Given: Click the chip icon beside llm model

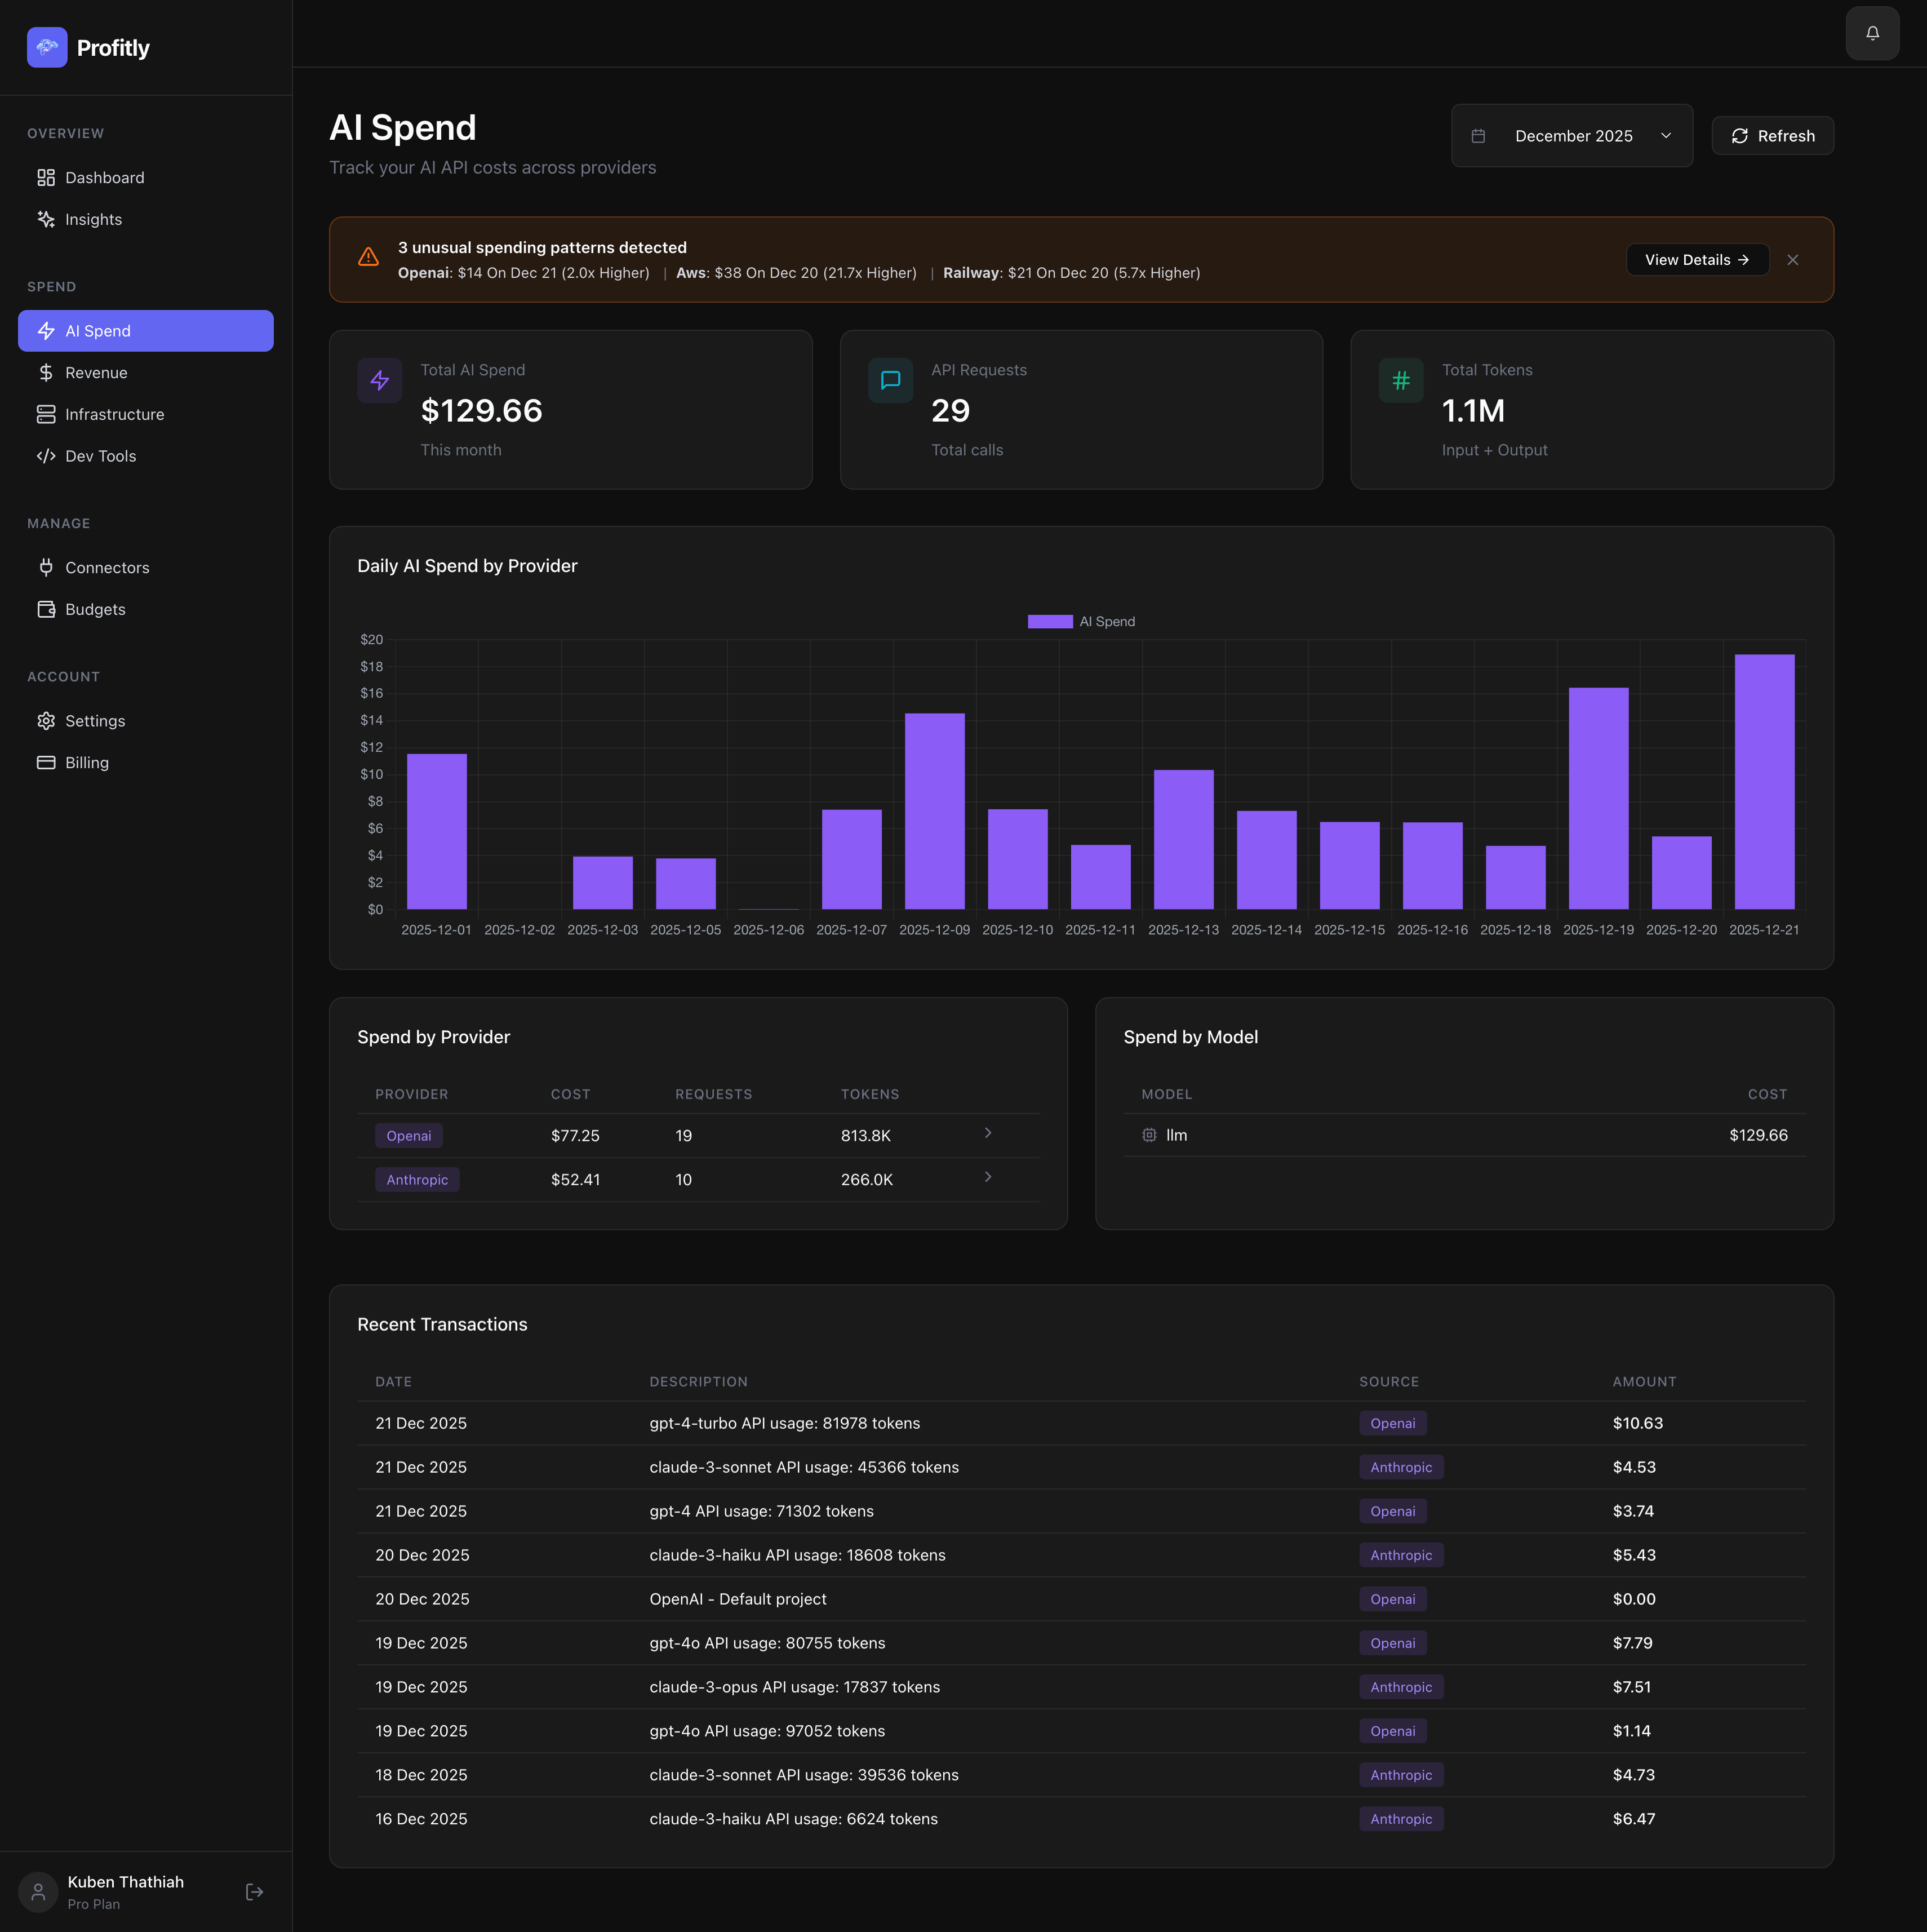Looking at the screenshot, I should pyautogui.click(x=1149, y=1135).
